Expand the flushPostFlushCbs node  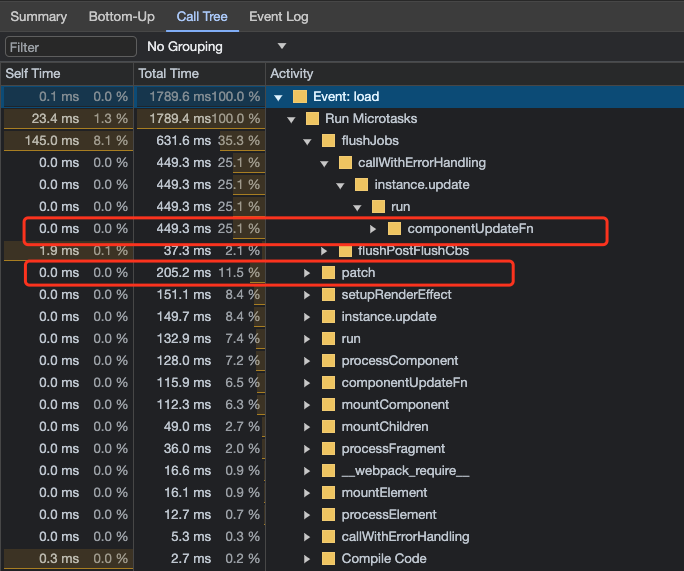click(x=324, y=251)
